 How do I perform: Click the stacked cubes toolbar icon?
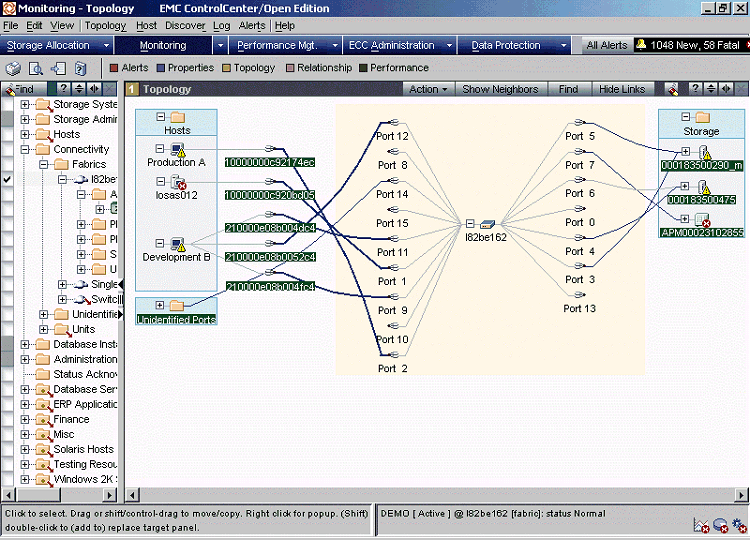[13, 68]
